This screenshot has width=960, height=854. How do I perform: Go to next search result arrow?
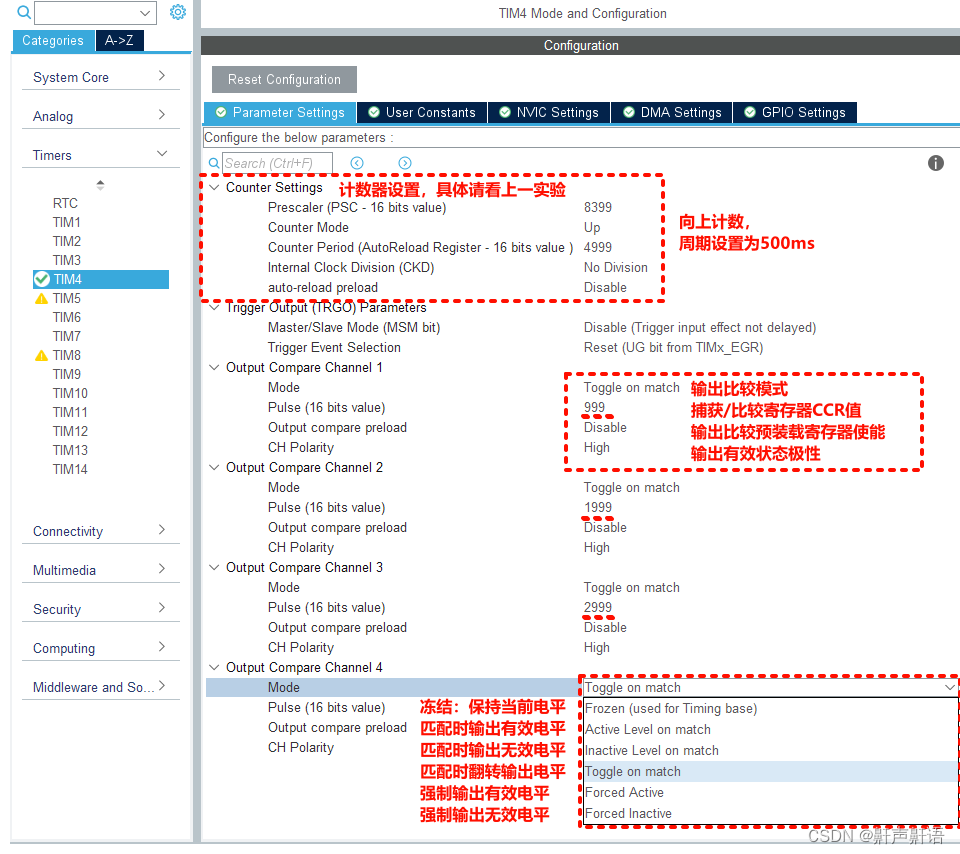click(405, 163)
